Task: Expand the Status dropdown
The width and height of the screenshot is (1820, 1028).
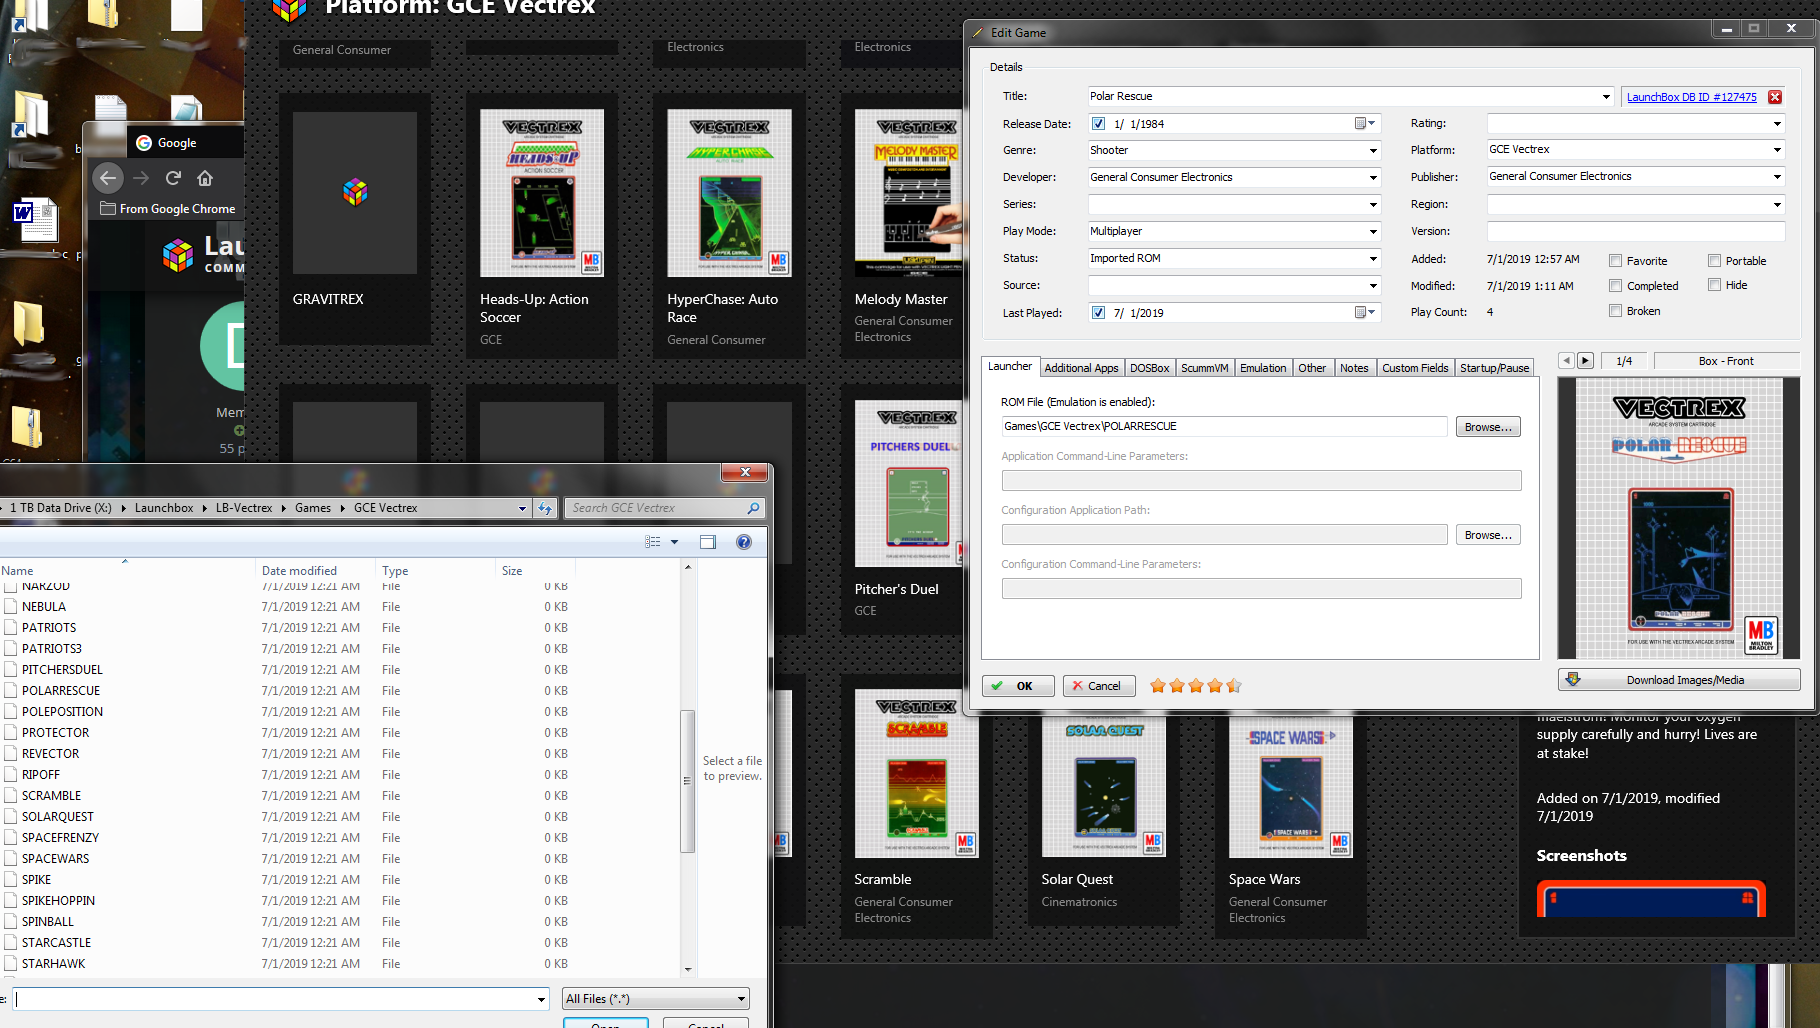Action: pos(1373,259)
